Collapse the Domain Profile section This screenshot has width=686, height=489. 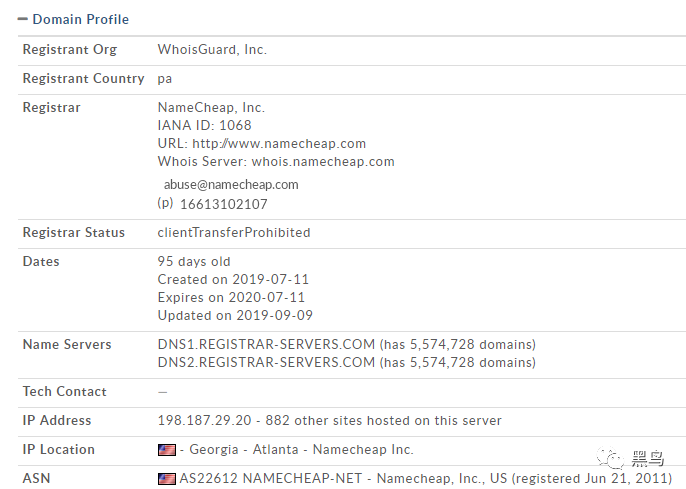click(x=22, y=19)
